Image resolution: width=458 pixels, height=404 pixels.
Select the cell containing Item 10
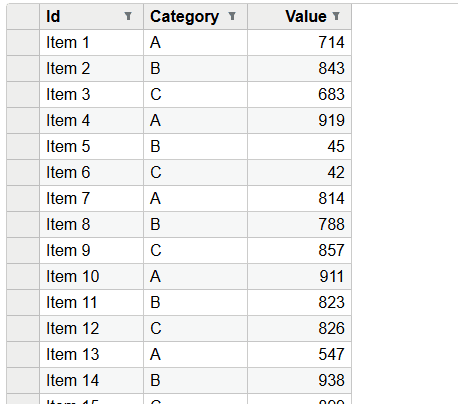coord(92,276)
